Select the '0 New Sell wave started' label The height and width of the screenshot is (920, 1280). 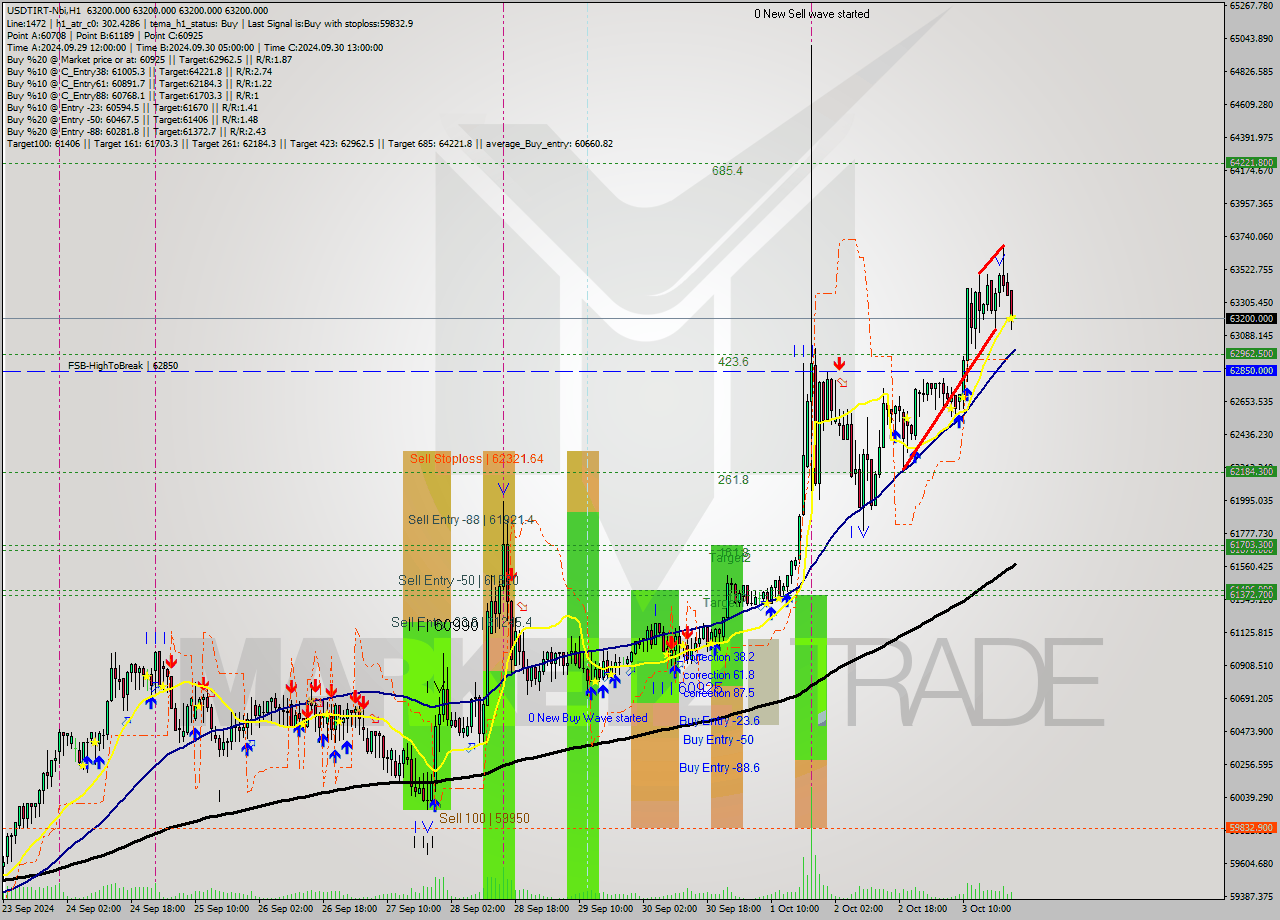tap(812, 14)
